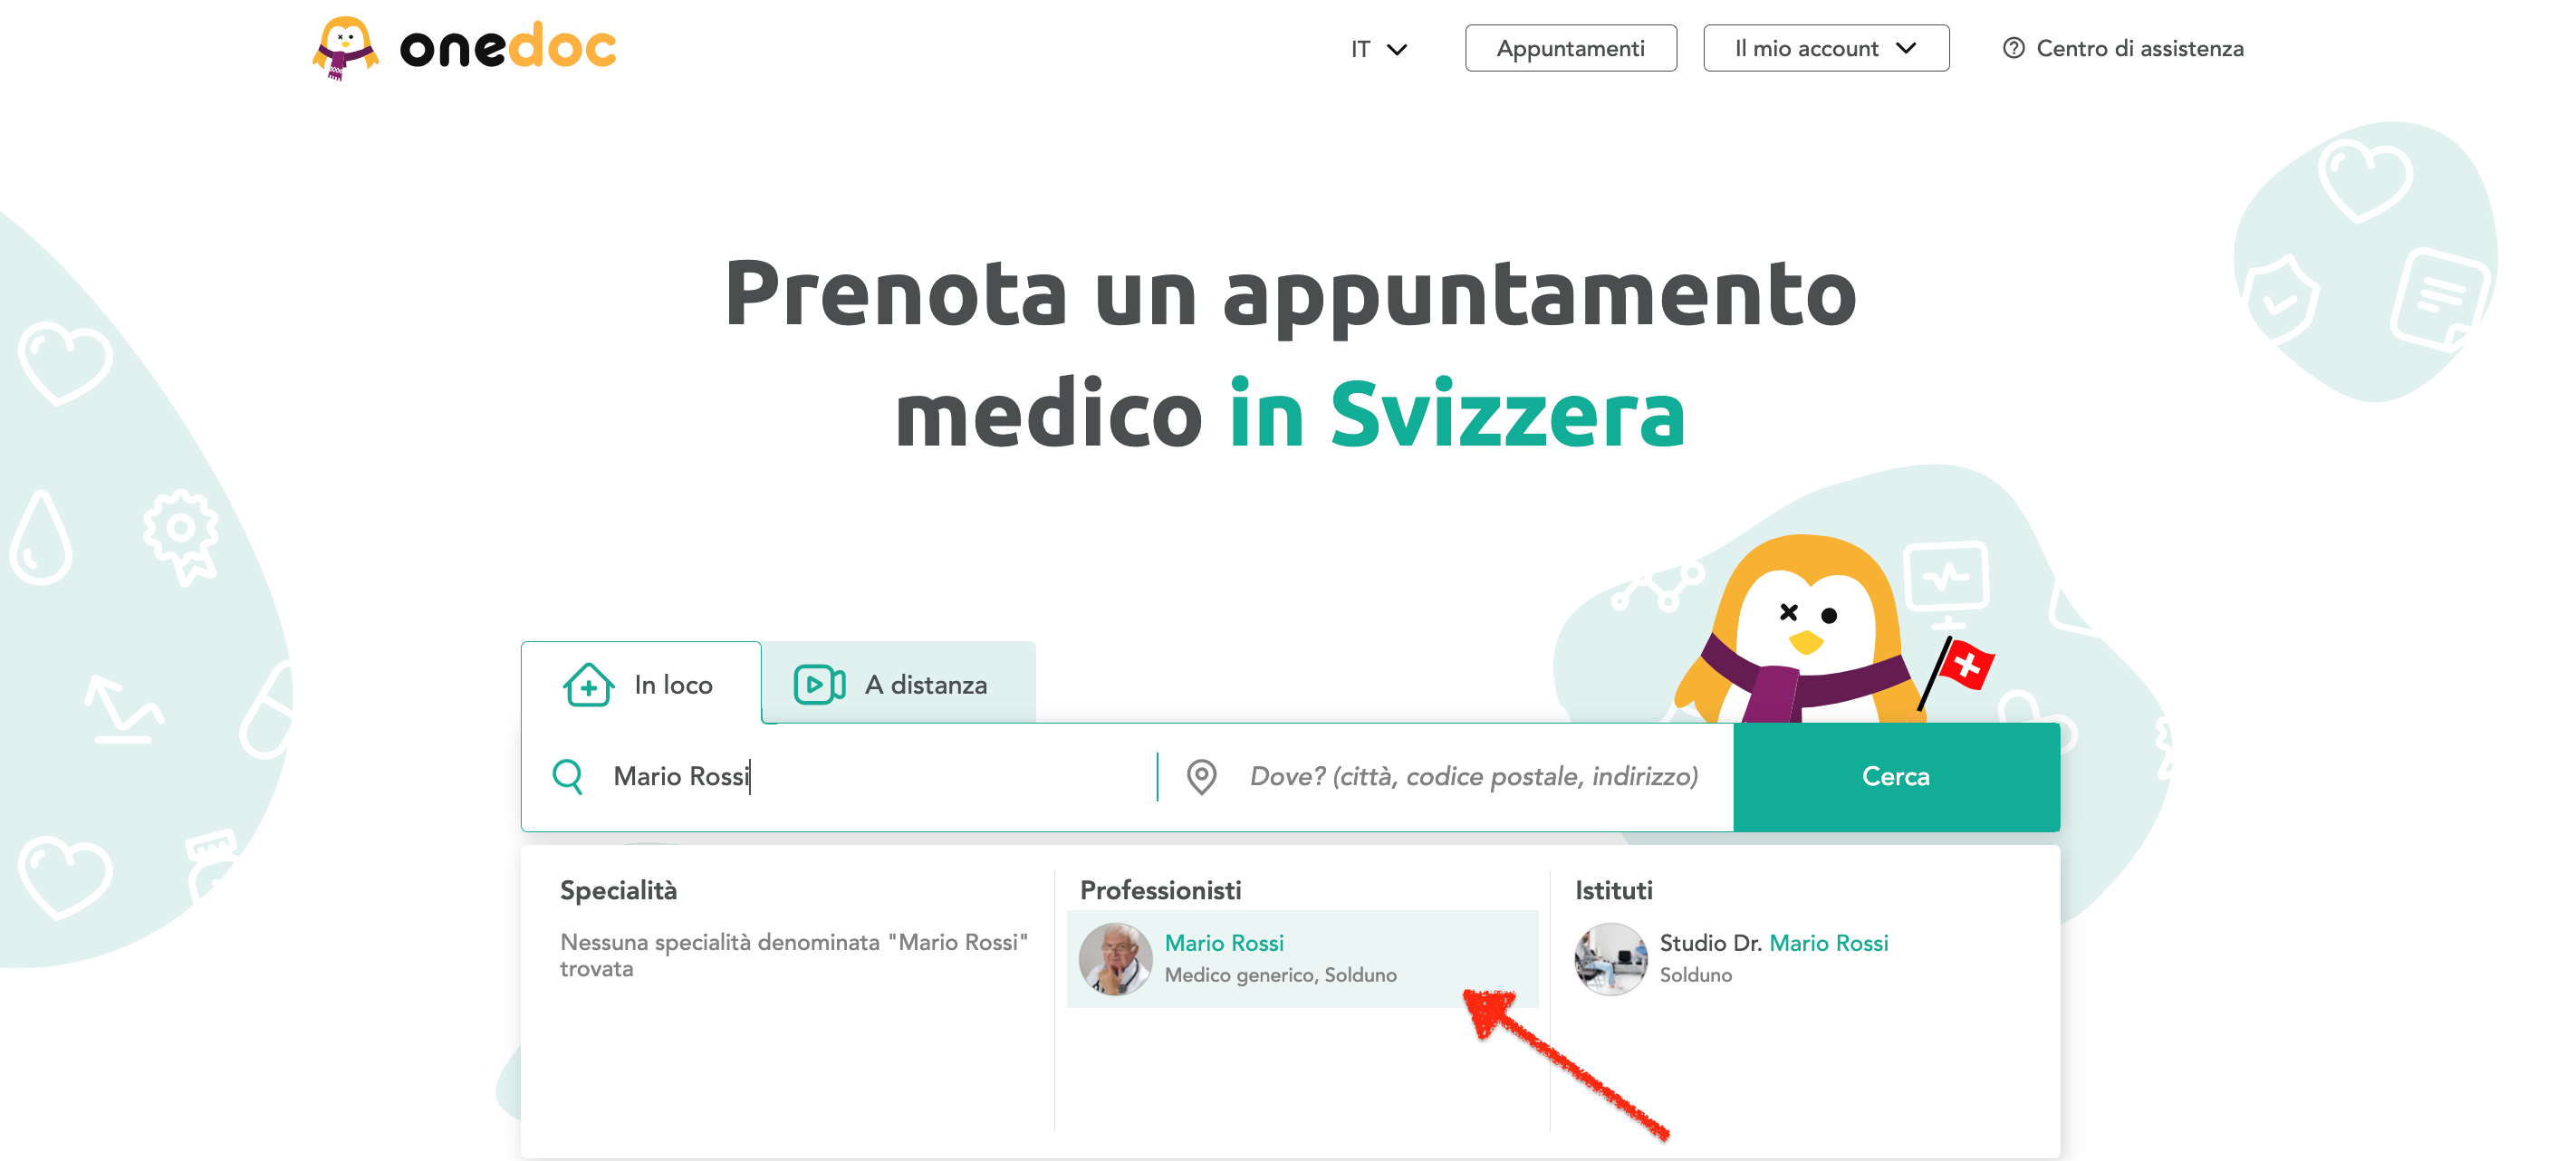The width and height of the screenshot is (2576, 1161).
Task: Click chevron next to Il mio account
Action: click(1905, 48)
